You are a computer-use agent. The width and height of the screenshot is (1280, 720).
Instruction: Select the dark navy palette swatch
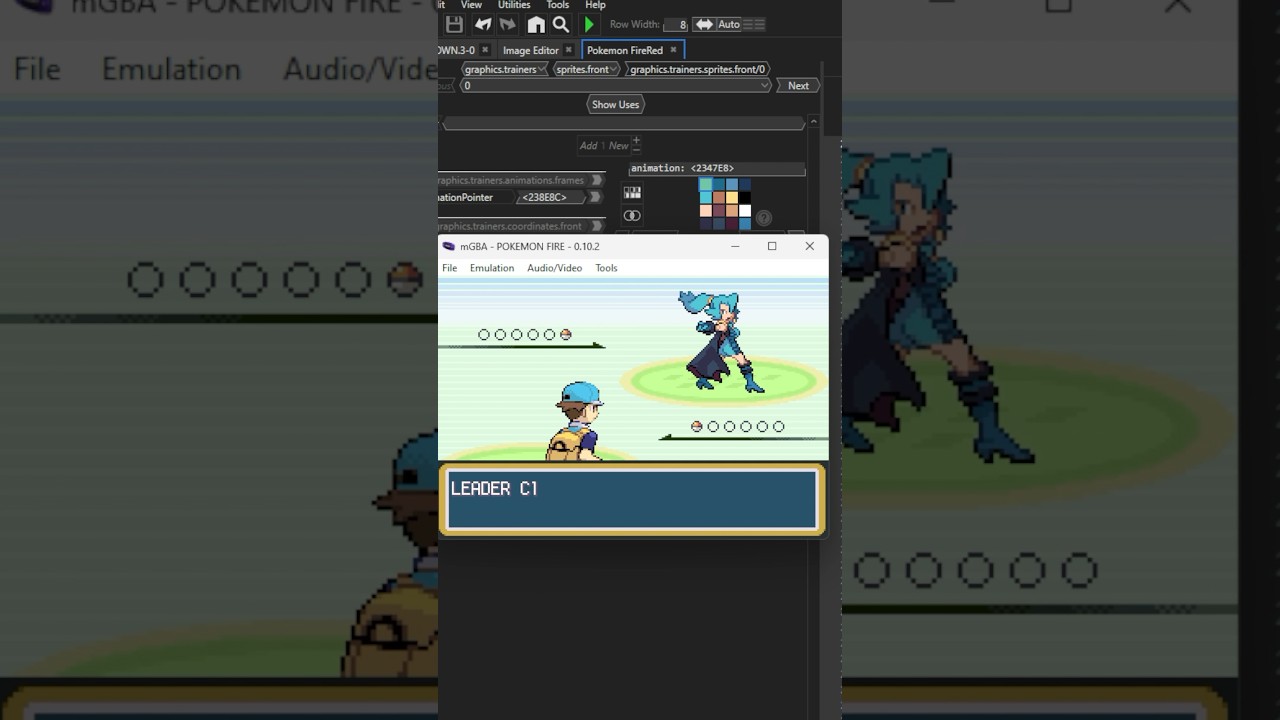[x=745, y=184]
